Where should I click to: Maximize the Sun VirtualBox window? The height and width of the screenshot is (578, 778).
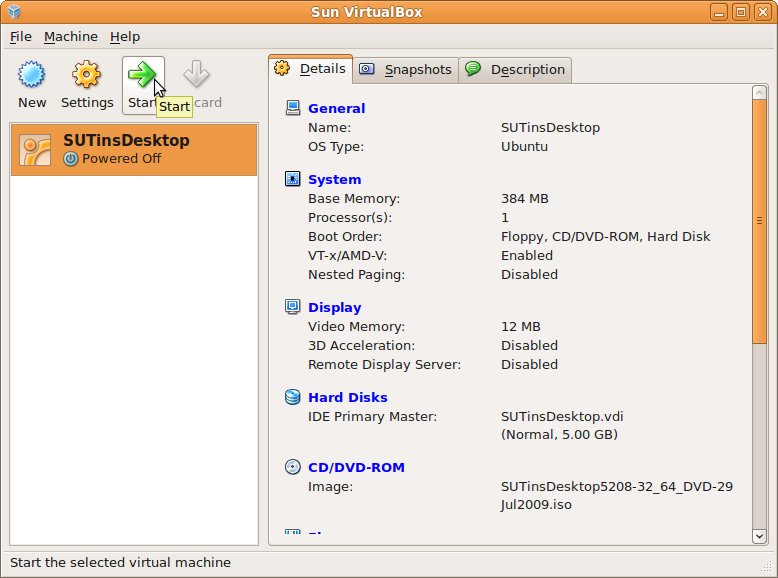point(741,12)
